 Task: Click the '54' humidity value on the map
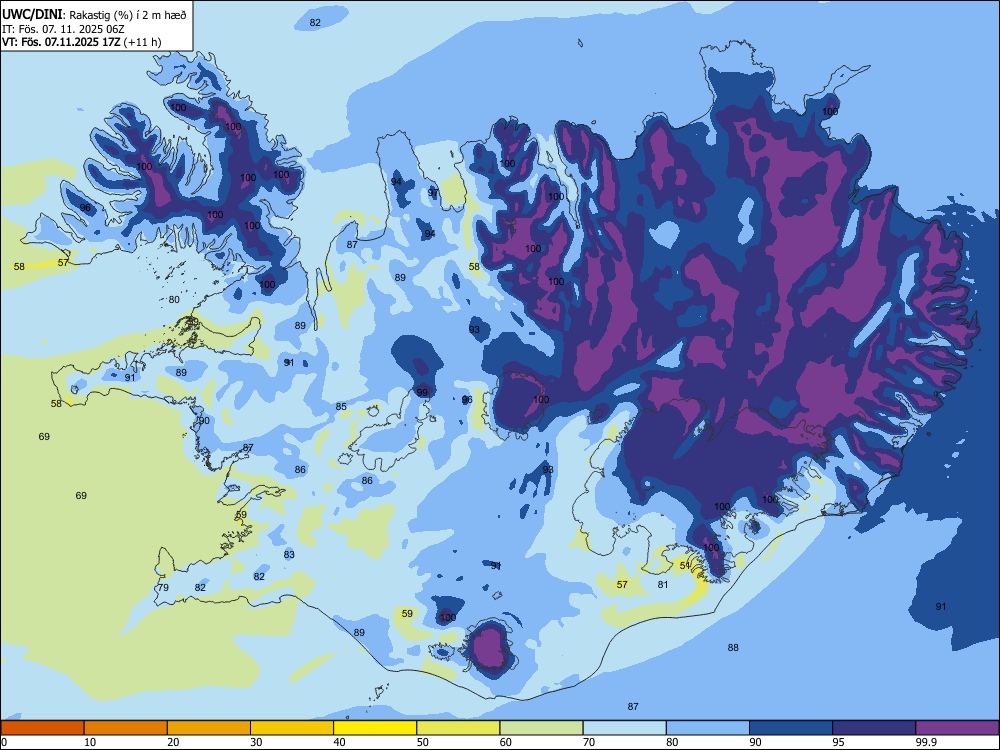point(685,565)
